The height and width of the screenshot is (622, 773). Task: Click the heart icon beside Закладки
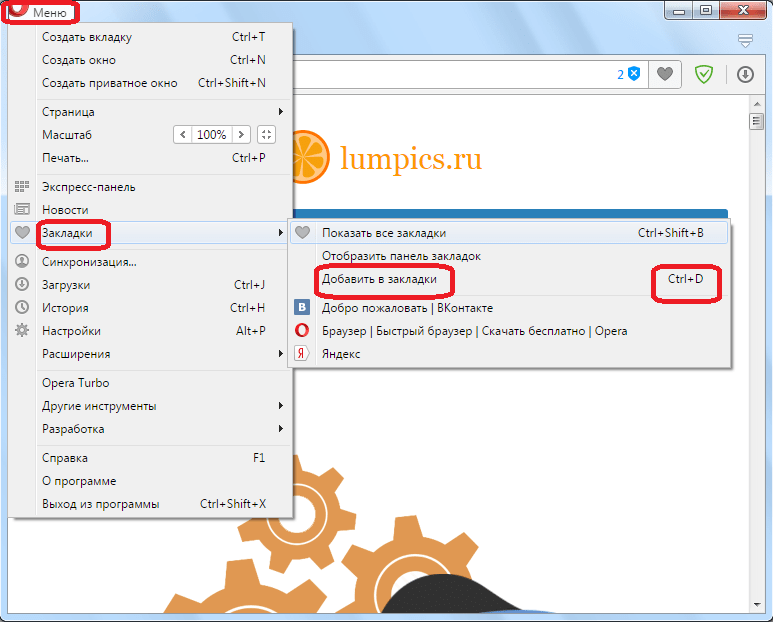[22, 232]
